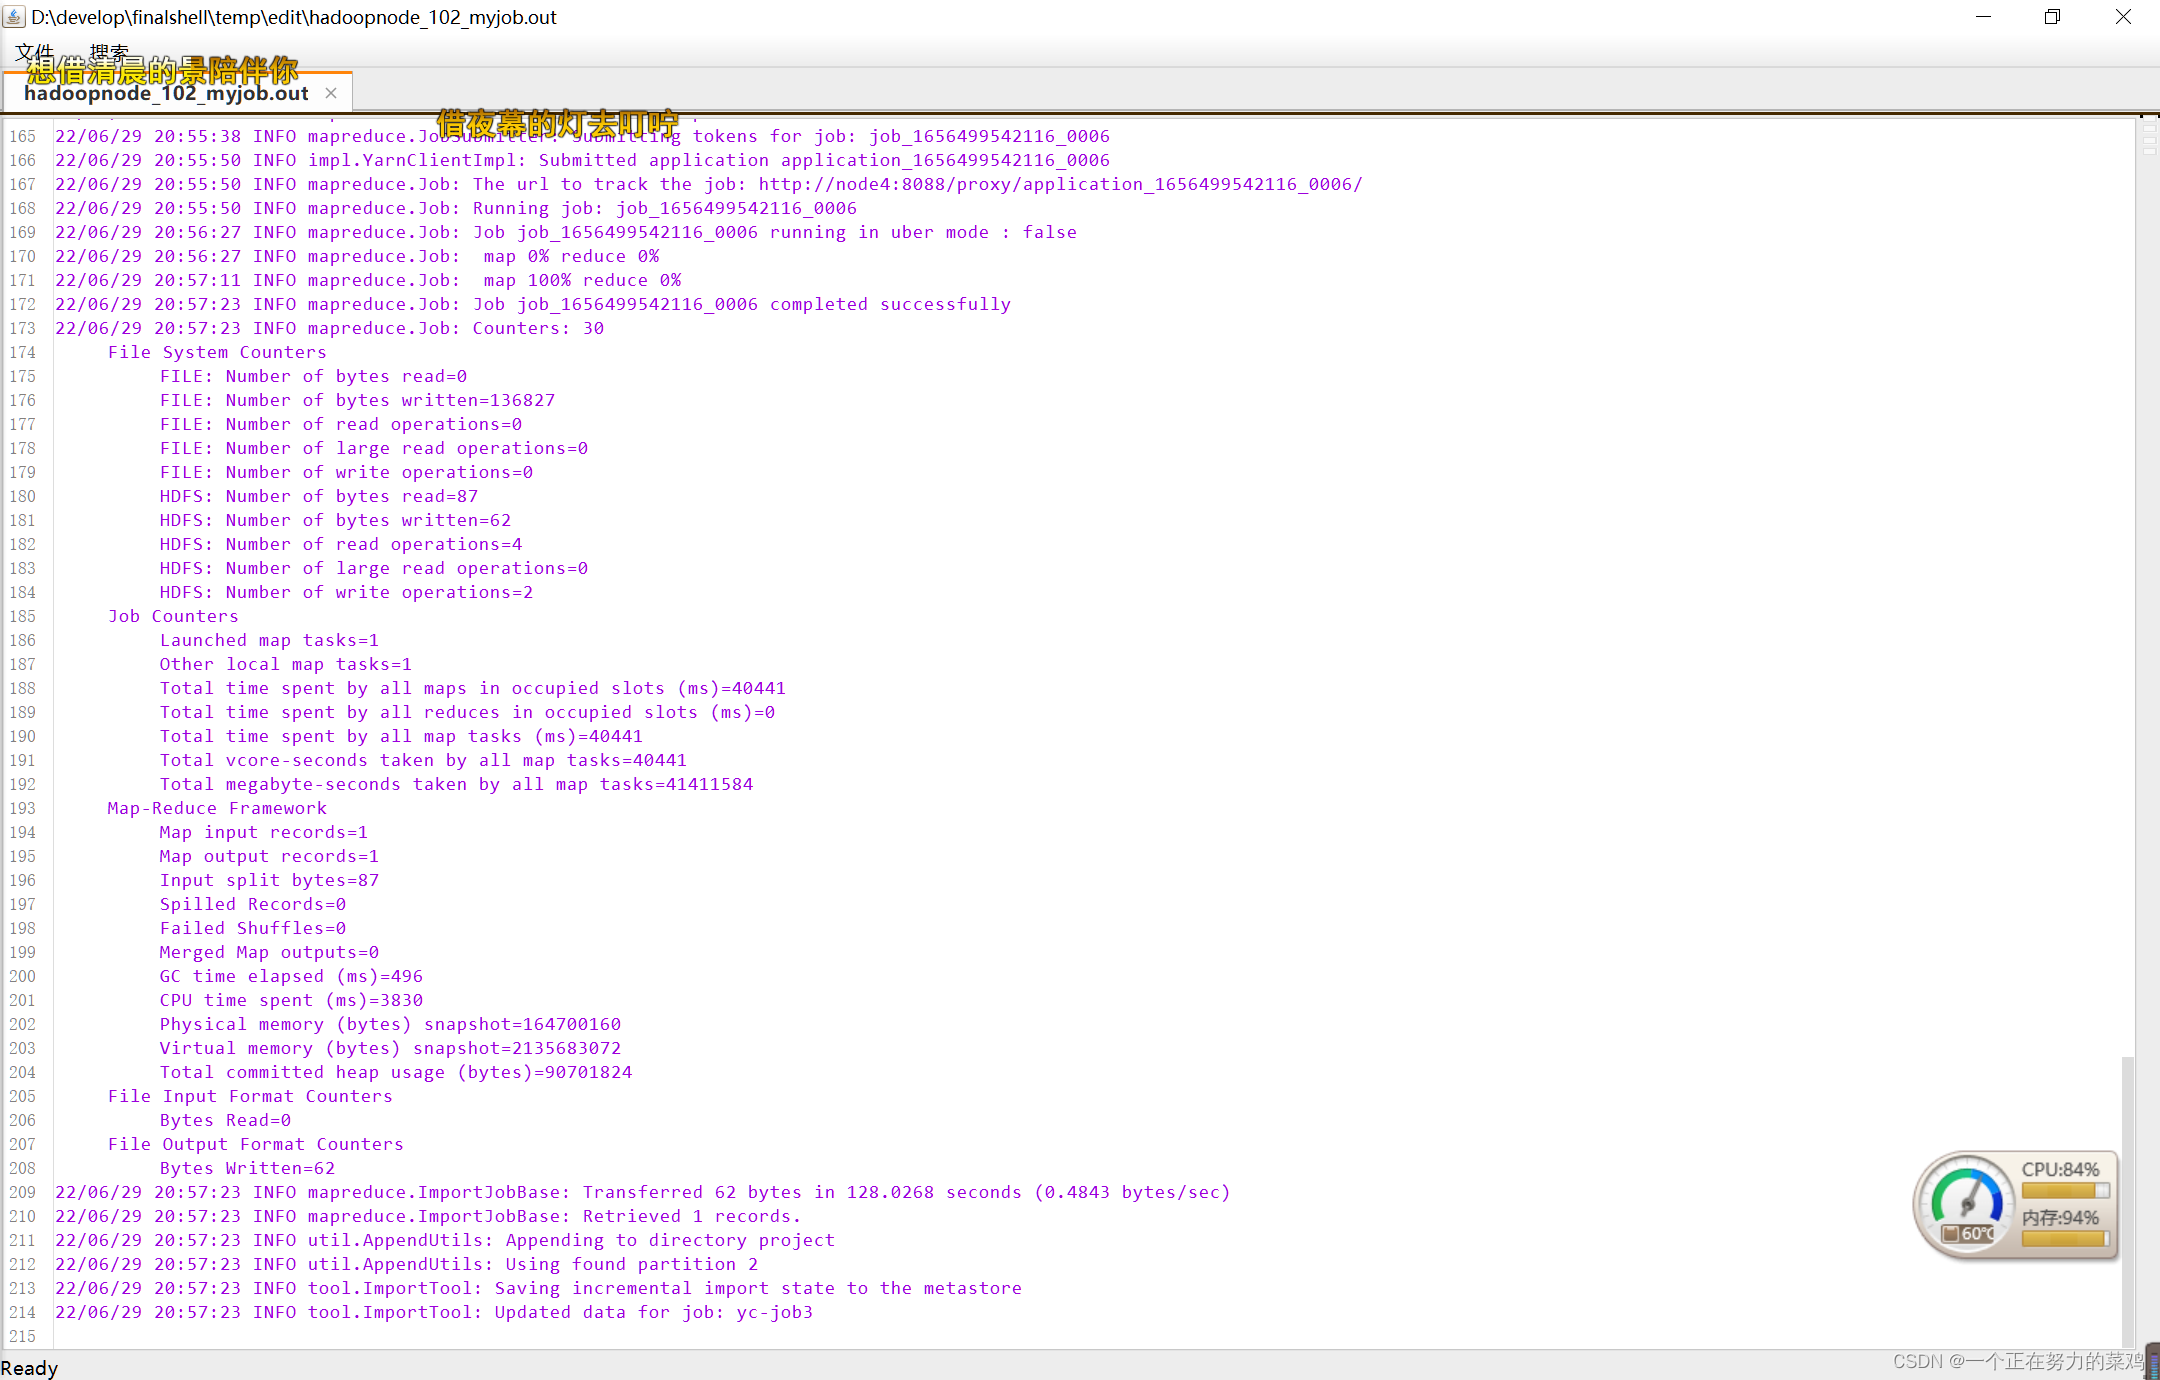Image resolution: width=2160 pixels, height=1380 pixels.
Task: Click 'Appending to directory project' line
Action: pos(445,1240)
